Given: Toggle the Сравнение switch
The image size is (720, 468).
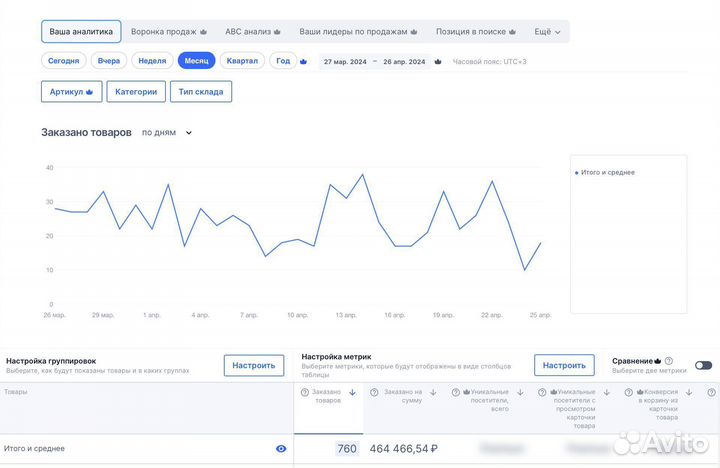Looking at the screenshot, I should click(x=704, y=365).
